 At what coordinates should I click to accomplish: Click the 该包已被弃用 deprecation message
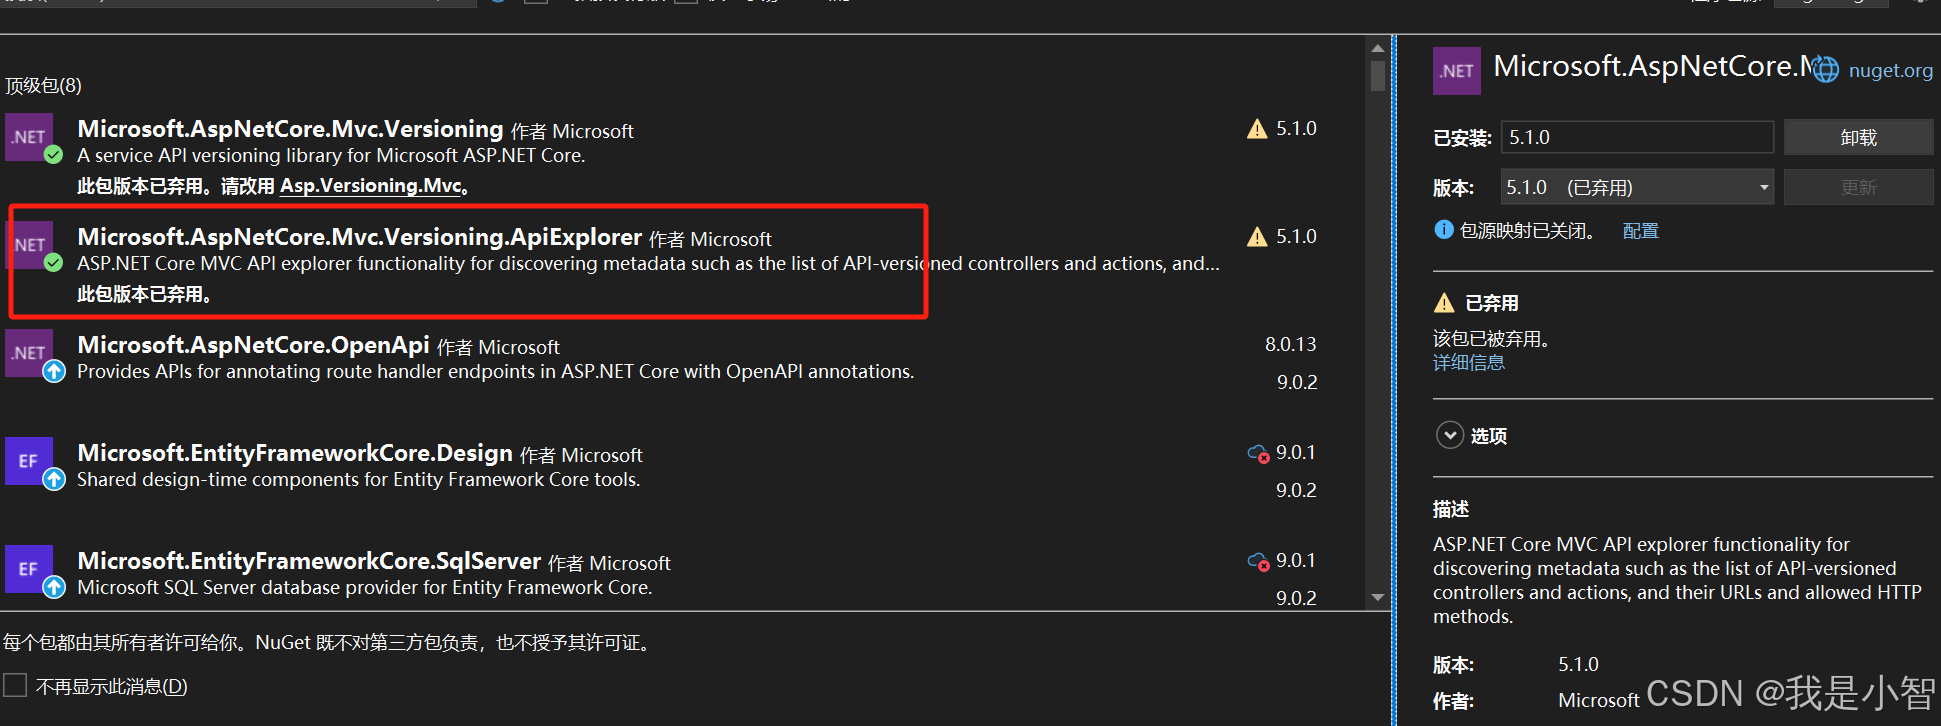1491,339
